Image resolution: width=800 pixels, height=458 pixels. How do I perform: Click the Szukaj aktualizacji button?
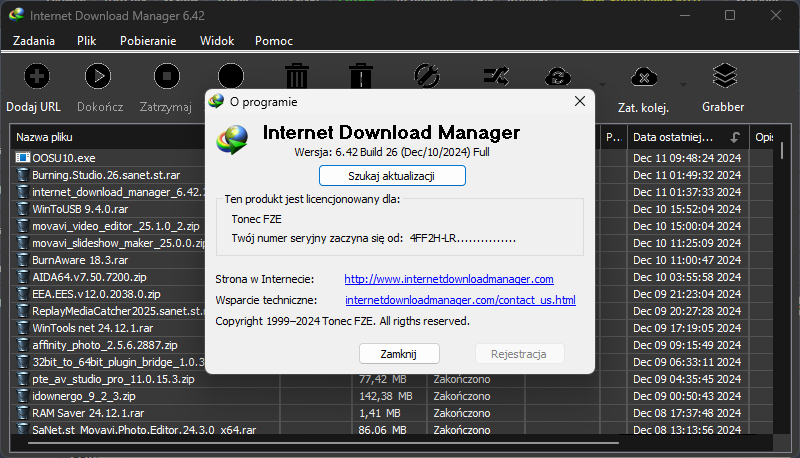point(392,176)
